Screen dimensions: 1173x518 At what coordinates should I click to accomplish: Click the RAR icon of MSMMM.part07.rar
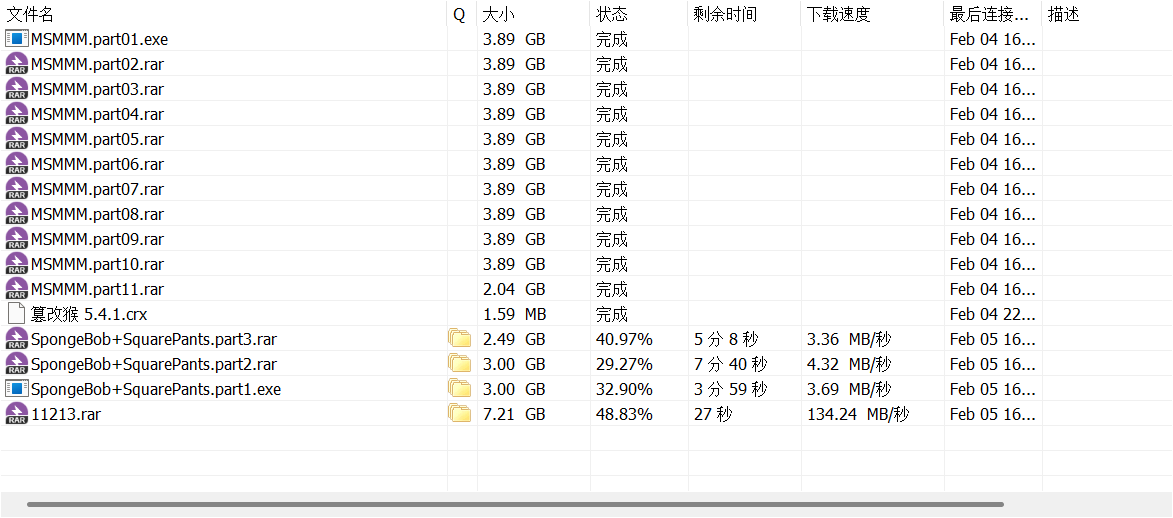pyautogui.click(x=16, y=189)
